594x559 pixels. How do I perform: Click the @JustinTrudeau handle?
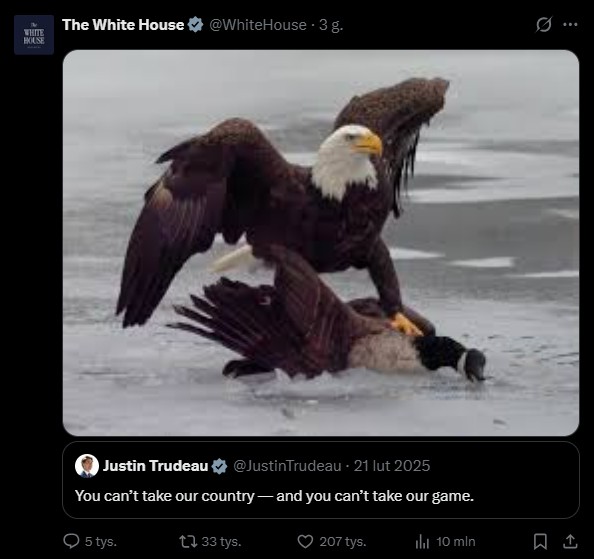click(x=287, y=466)
